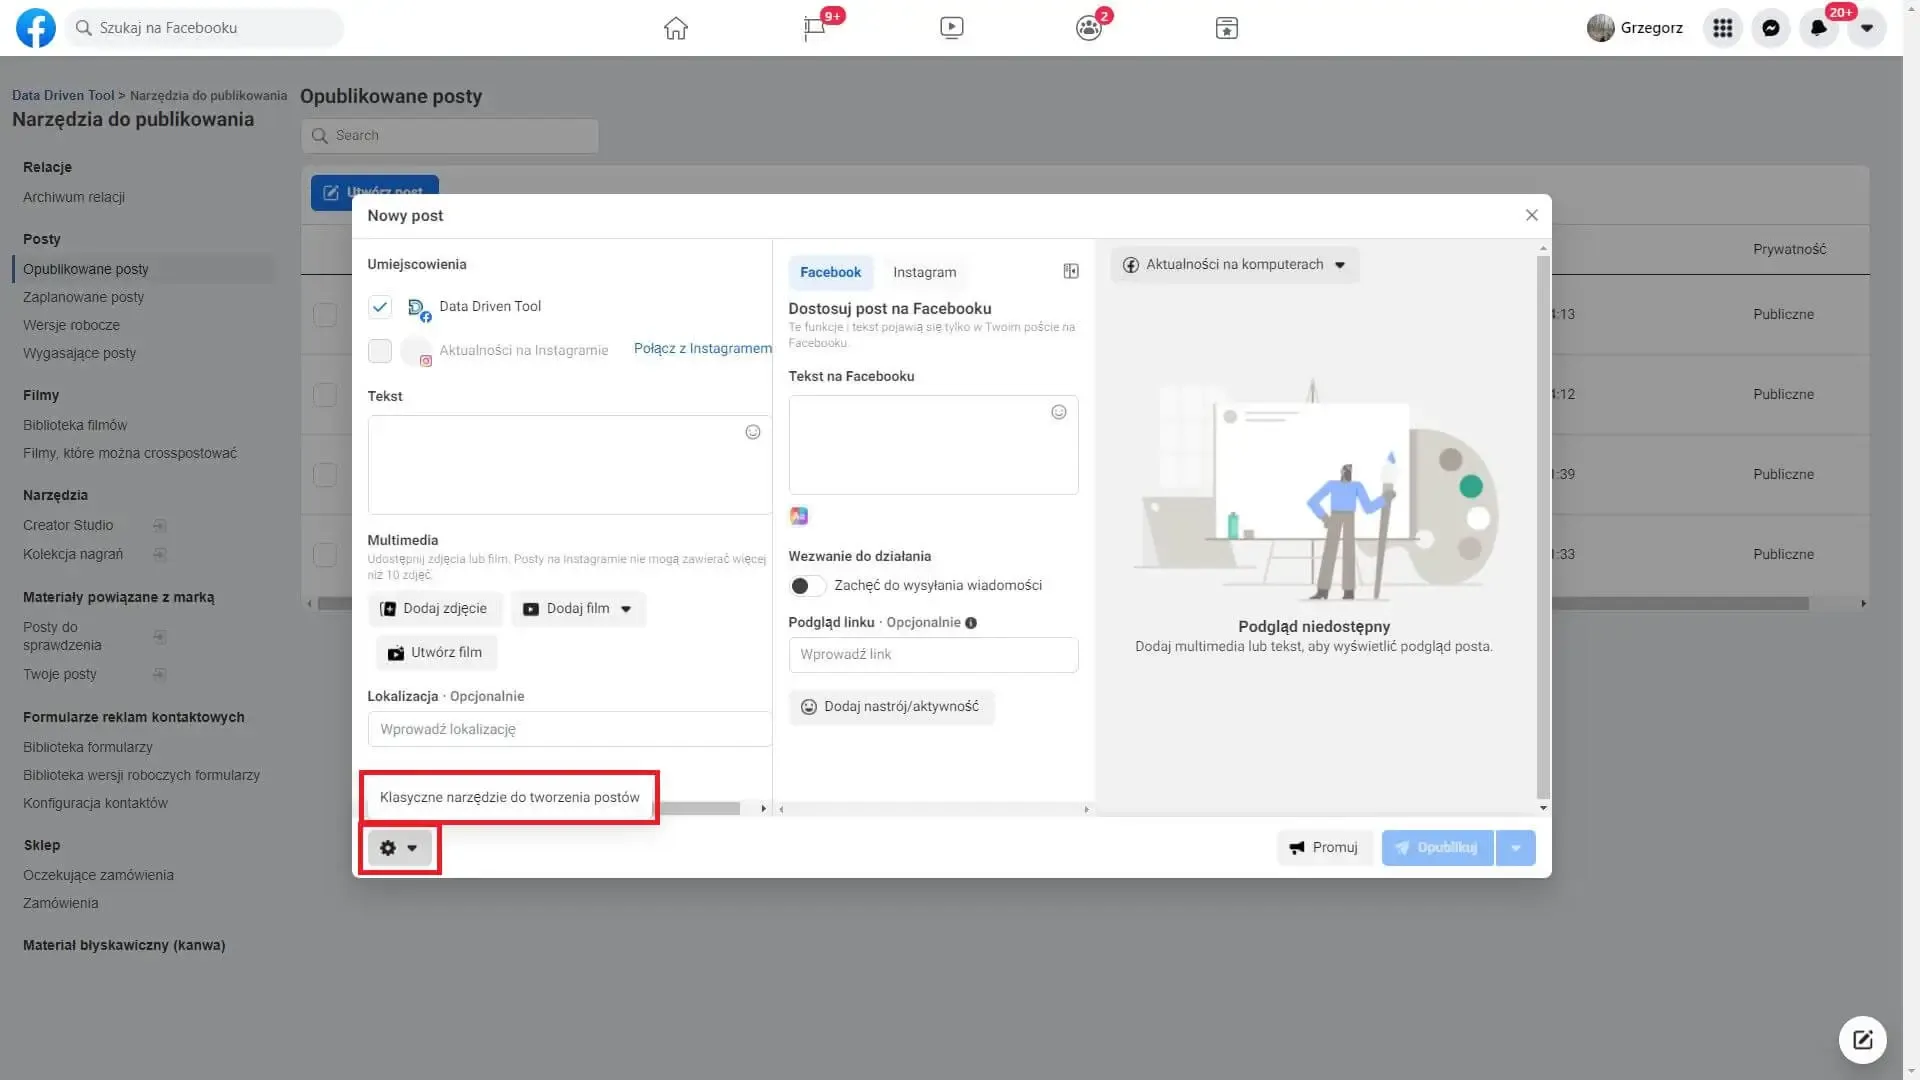Open the apps grid menu icon
Screen dimensions: 1920x1080
click(x=1722, y=28)
